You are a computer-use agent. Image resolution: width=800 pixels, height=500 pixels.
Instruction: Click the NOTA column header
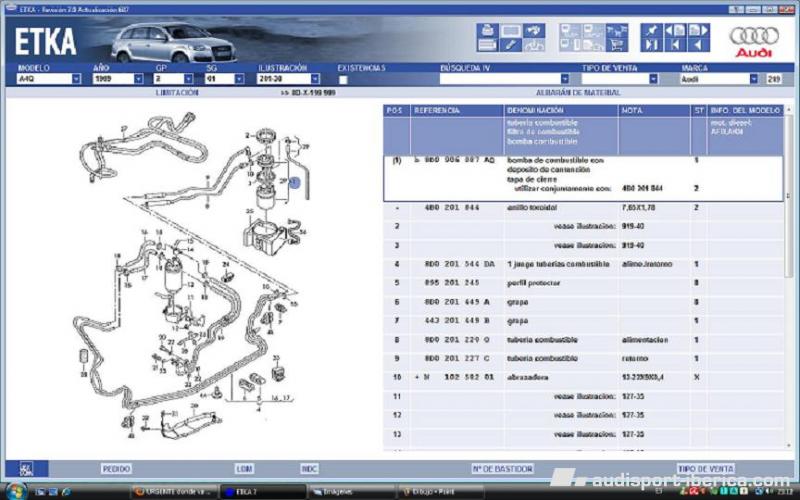click(x=654, y=111)
